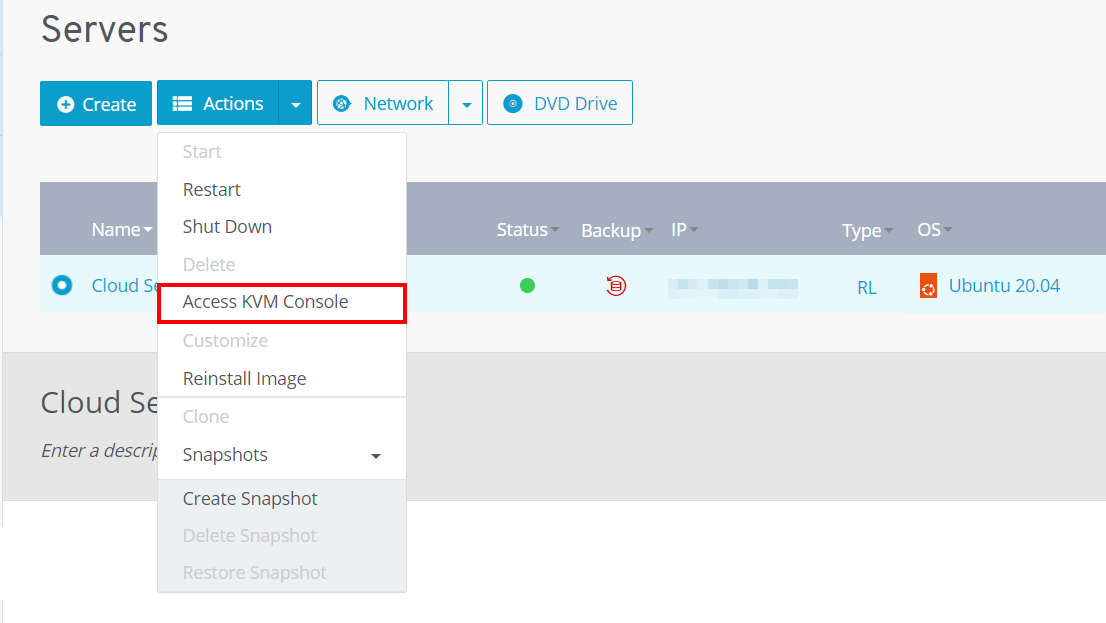This screenshot has width=1106, height=623.
Task: Click the Start menu entry
Action: [x=282, y=152]
